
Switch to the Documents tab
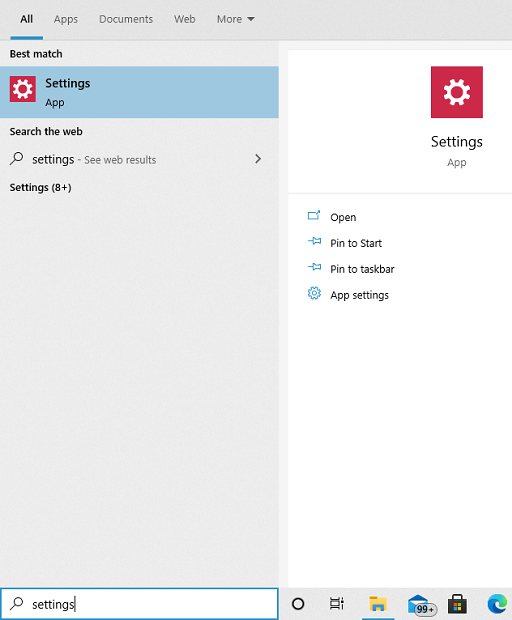[x=126, y=19]
